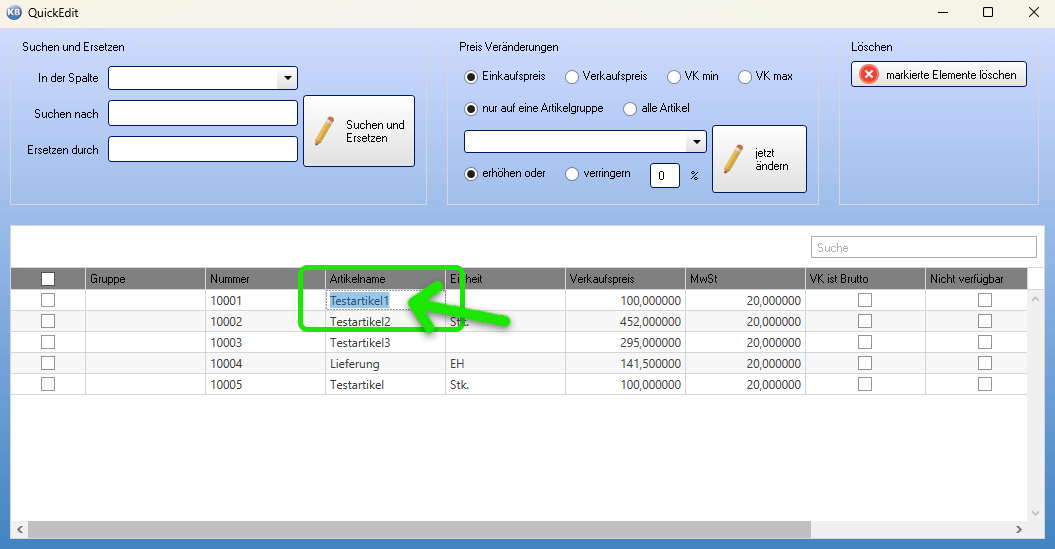Click the percentage value field
The image size is (1055, 549).
665,176
